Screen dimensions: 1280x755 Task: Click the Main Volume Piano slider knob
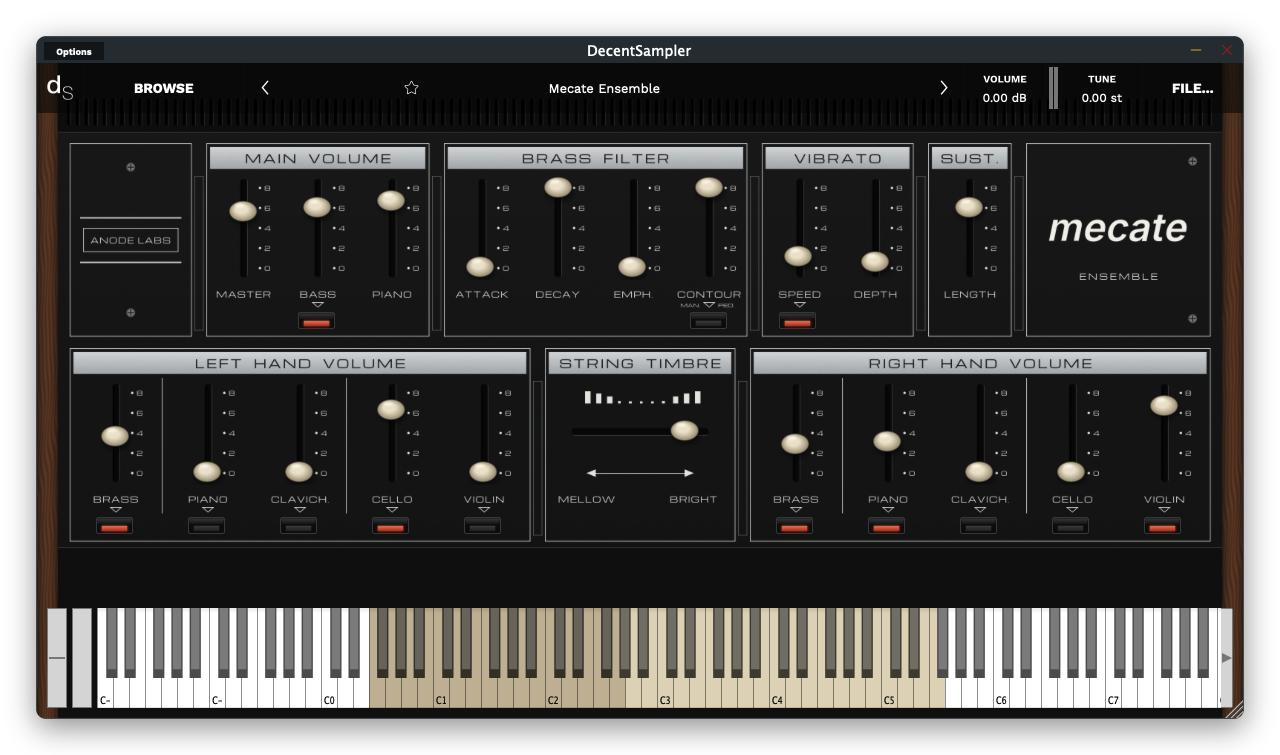coord(391,201)
